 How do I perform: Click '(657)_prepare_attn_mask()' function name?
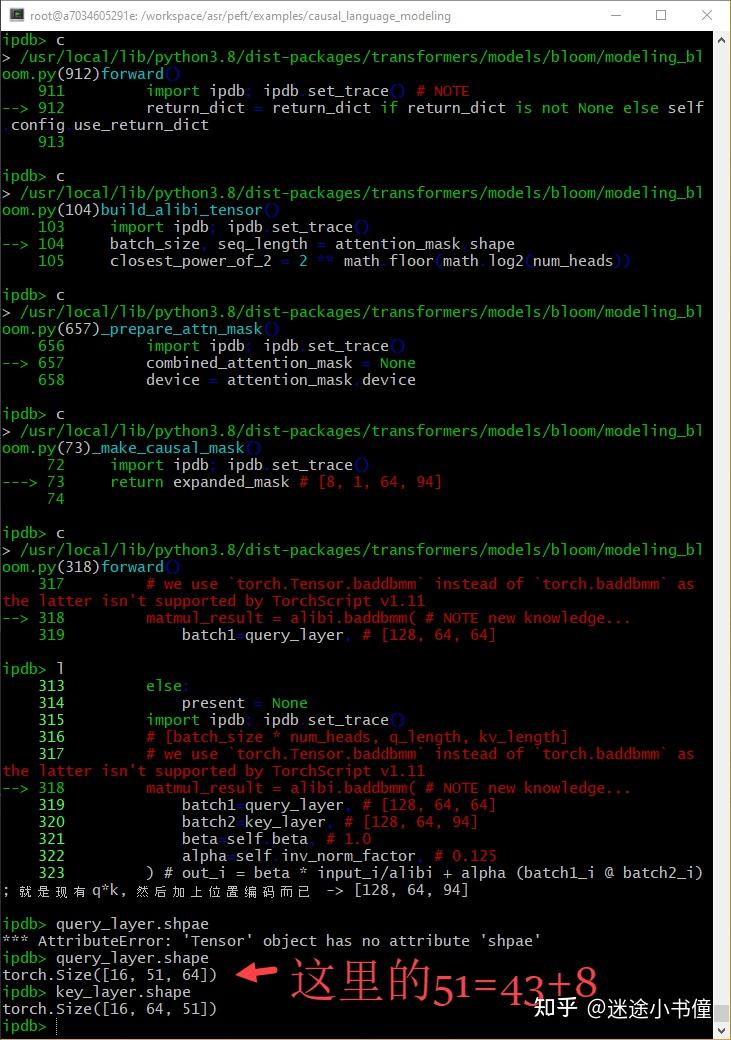coord(168,329)
